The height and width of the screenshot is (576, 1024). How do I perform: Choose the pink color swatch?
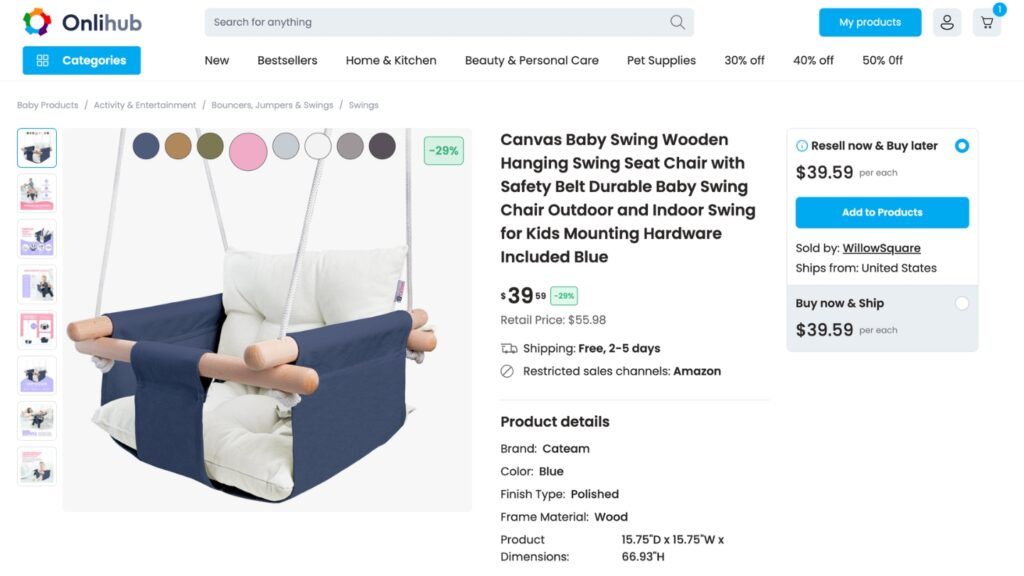tap(248, 151)
